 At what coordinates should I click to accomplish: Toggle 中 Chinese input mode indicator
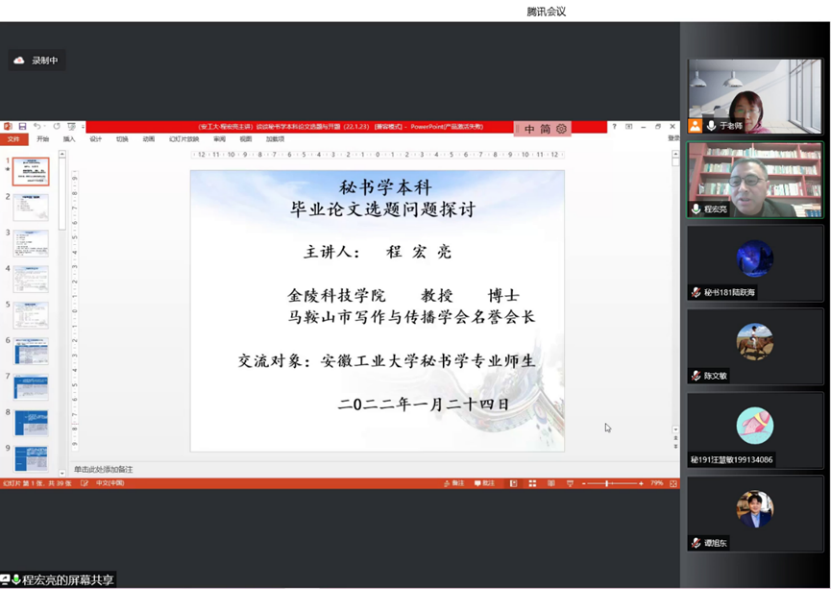pos(530,129)
